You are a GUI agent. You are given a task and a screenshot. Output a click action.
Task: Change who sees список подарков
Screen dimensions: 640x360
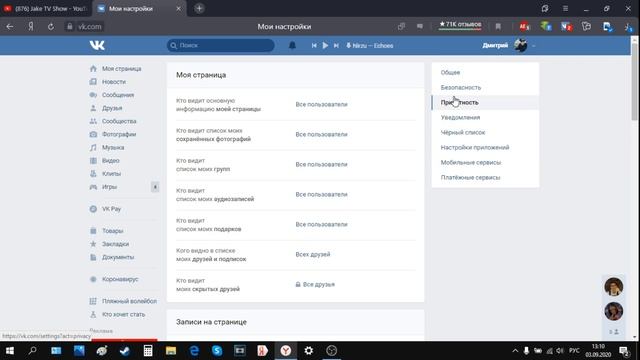(322, 224)
